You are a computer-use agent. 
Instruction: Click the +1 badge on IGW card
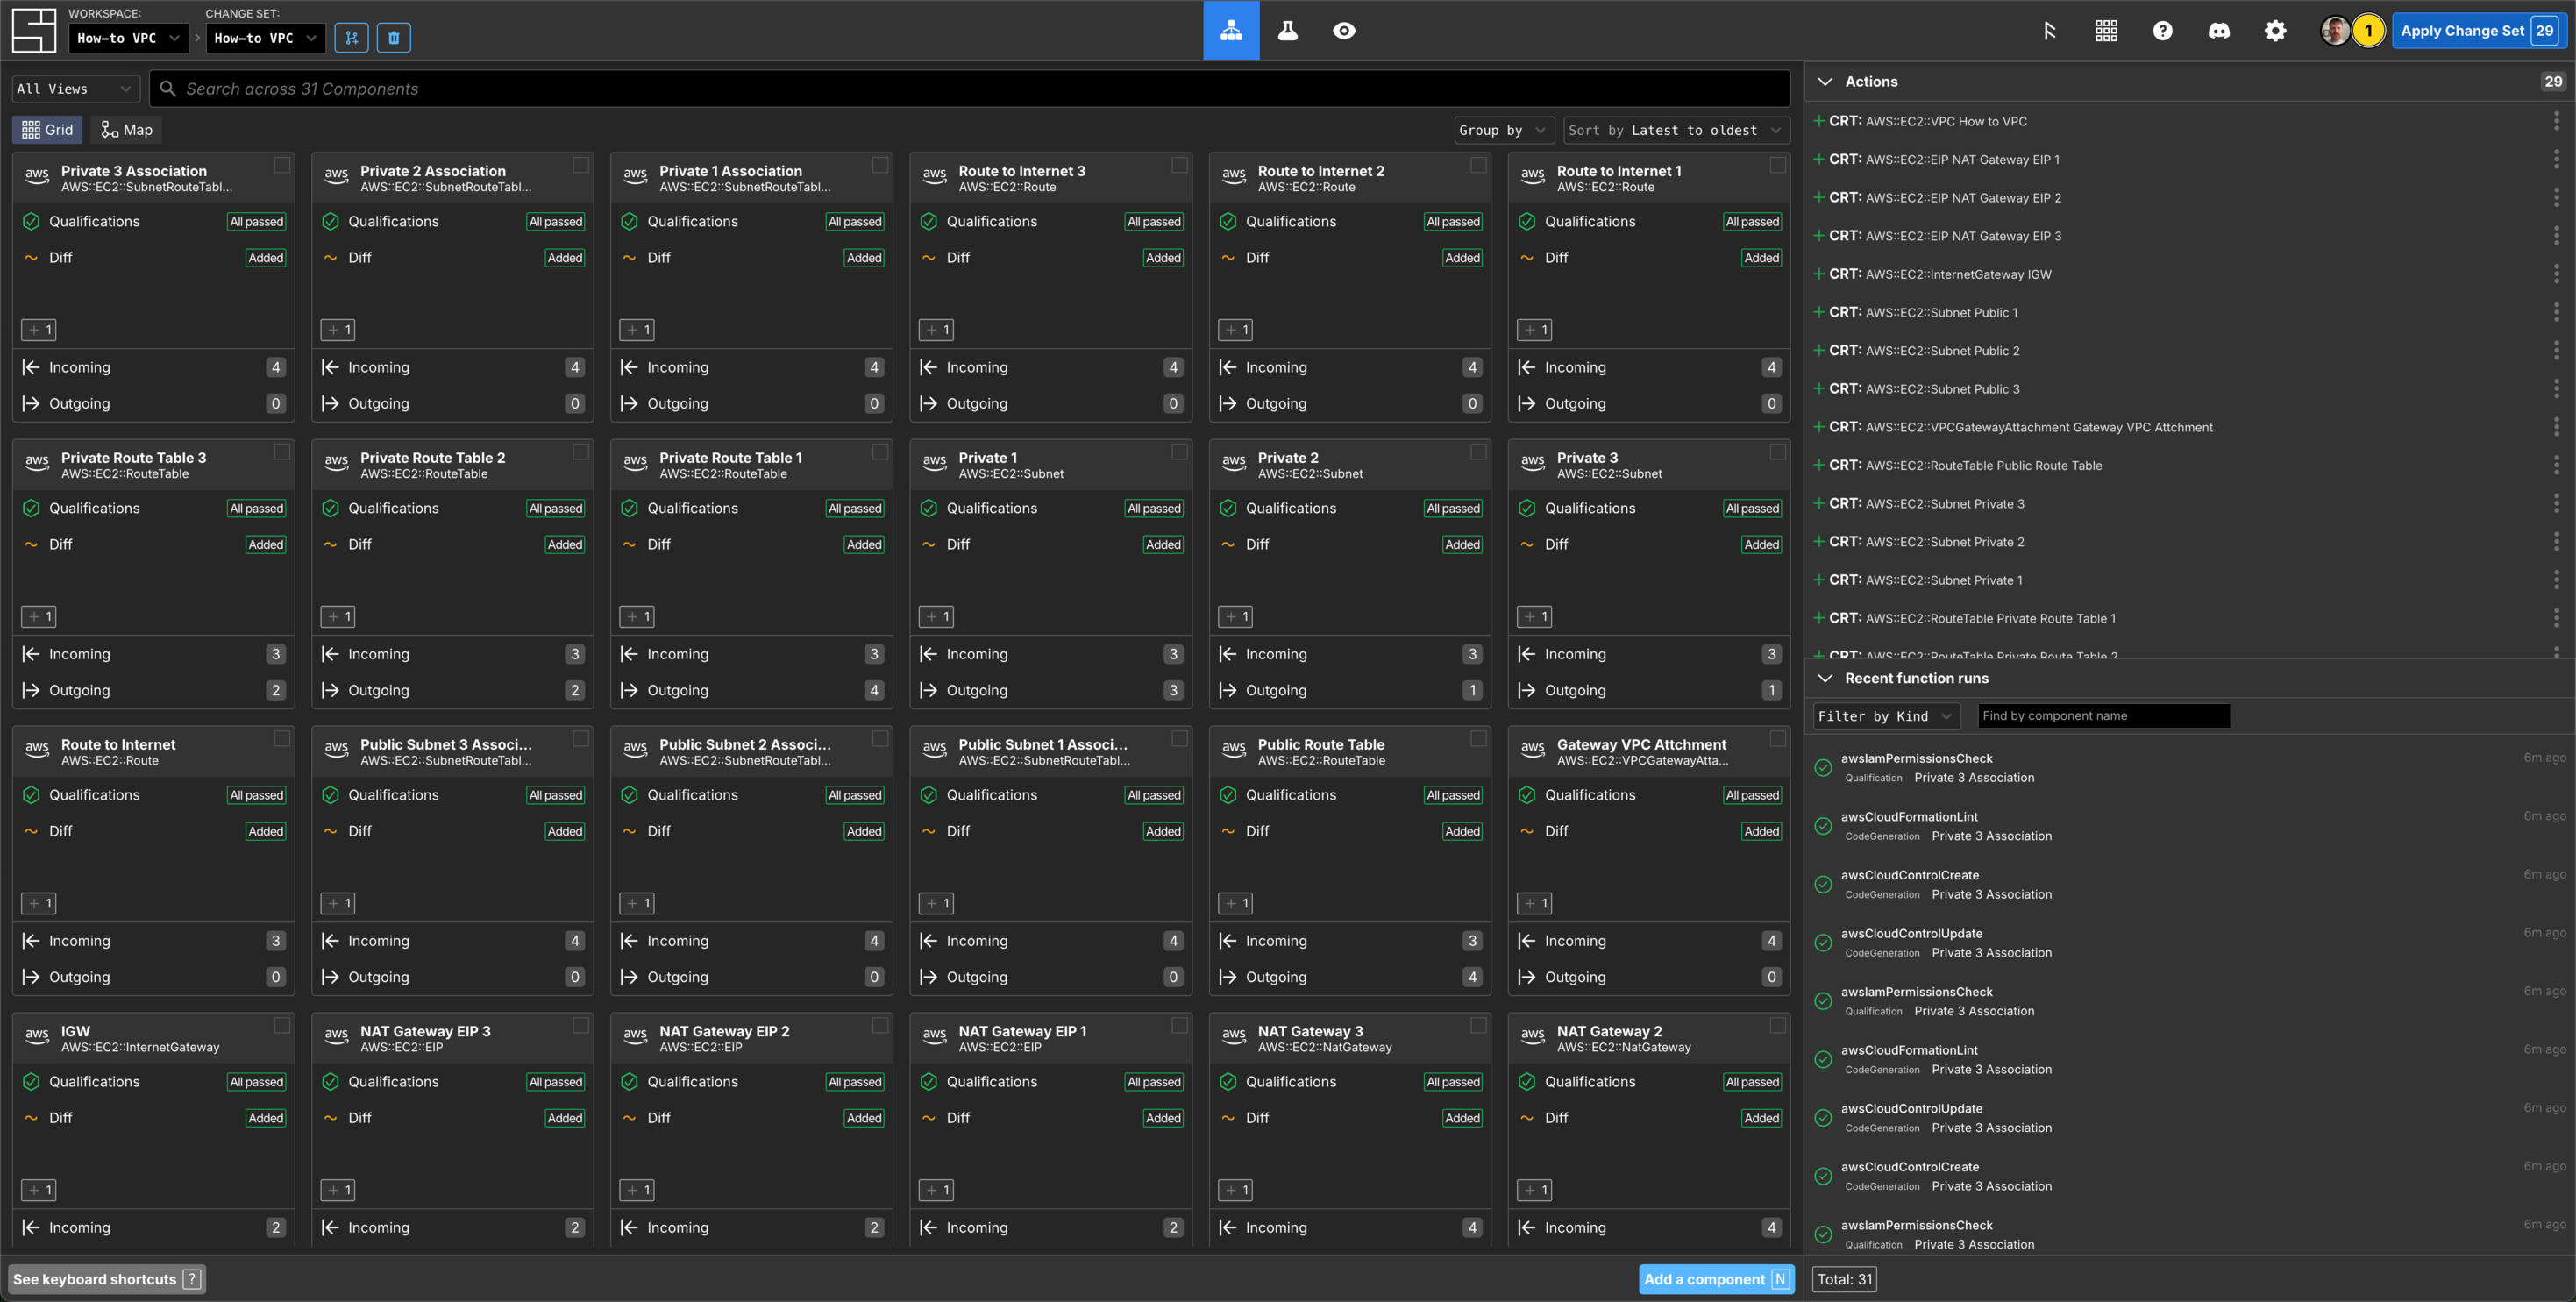click(39, 1190)
